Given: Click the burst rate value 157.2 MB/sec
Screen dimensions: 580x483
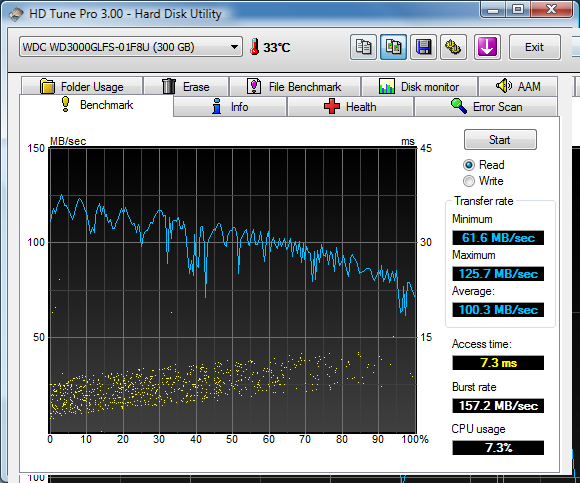Looking at the screenshot, I should [x=498, y=406].
